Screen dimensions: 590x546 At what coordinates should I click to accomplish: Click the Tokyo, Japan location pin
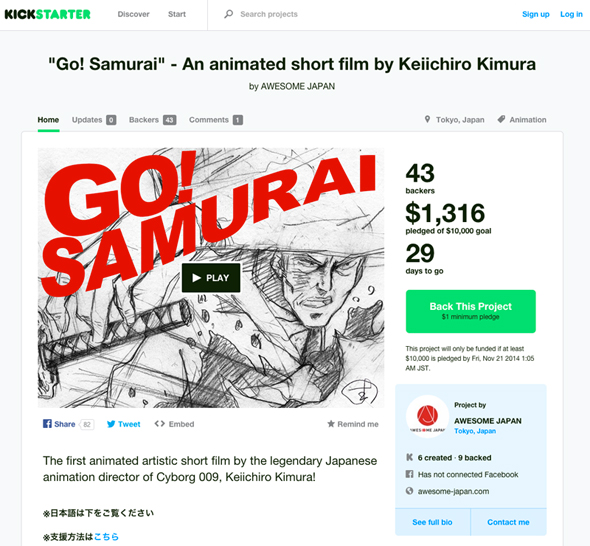pyautogui.click(x=427, y=119)
